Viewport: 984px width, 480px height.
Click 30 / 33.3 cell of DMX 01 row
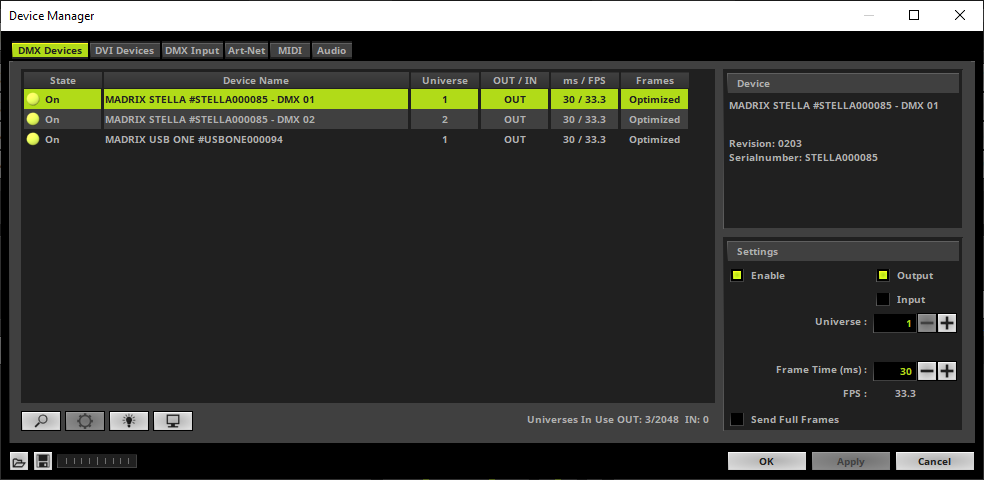pyautogui.click(x=584, y=99)
